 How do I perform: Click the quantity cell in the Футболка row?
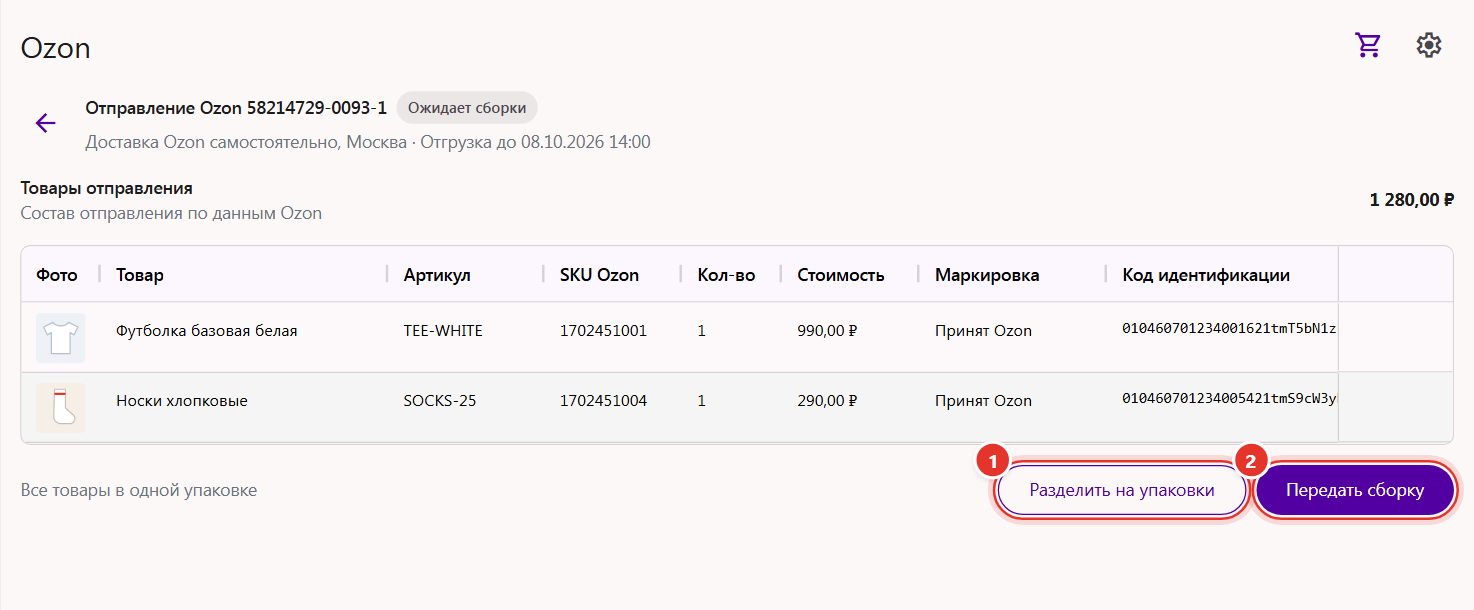[702, 331]
